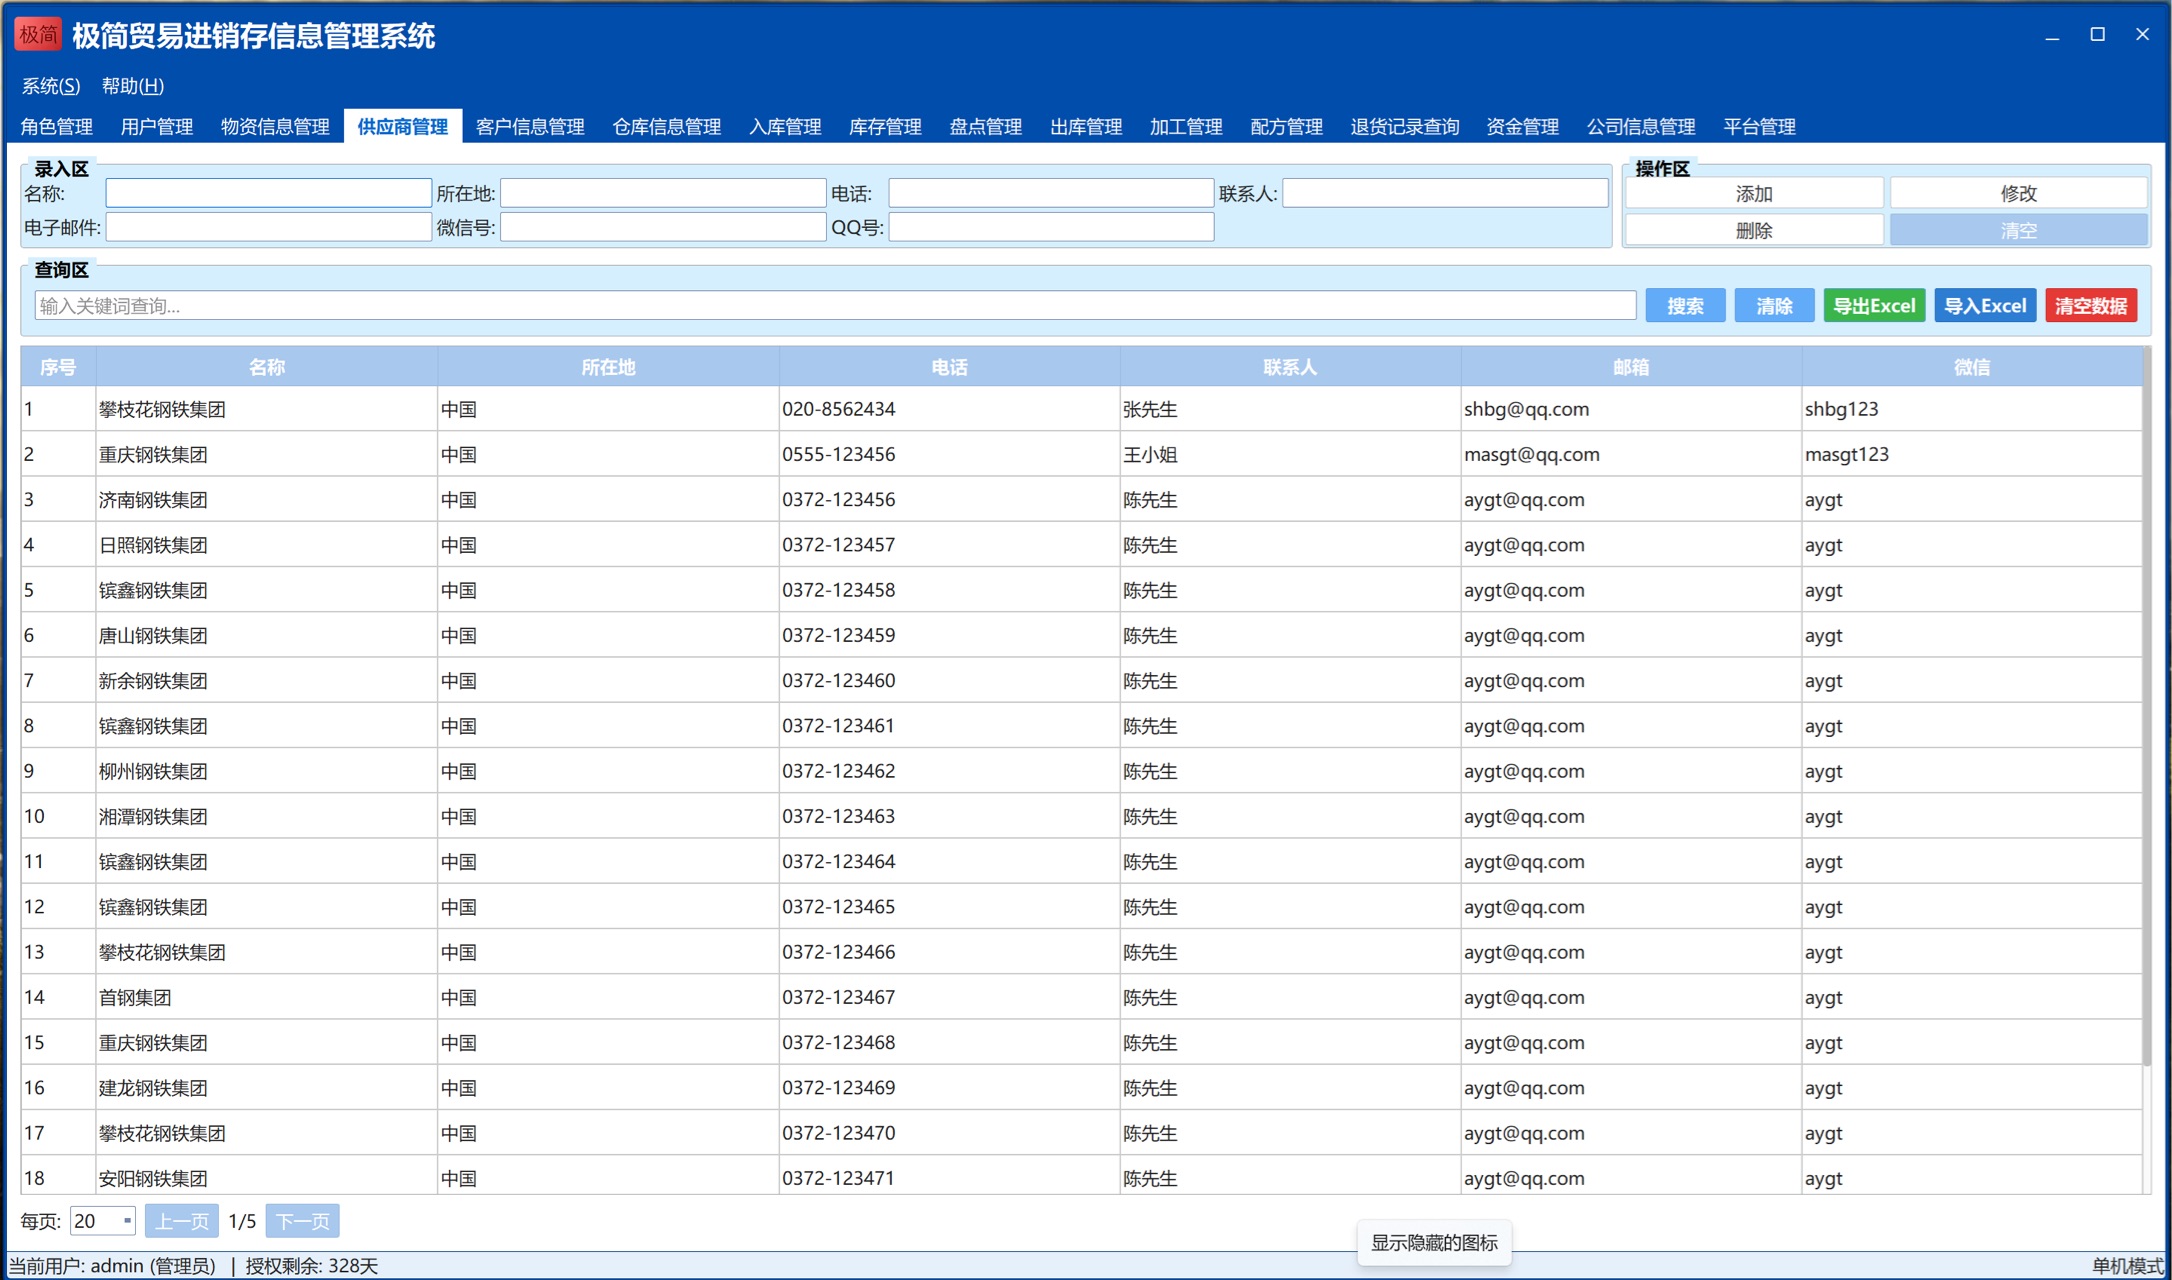Select row 日照钢铁集团

[x=1081, y=545]
